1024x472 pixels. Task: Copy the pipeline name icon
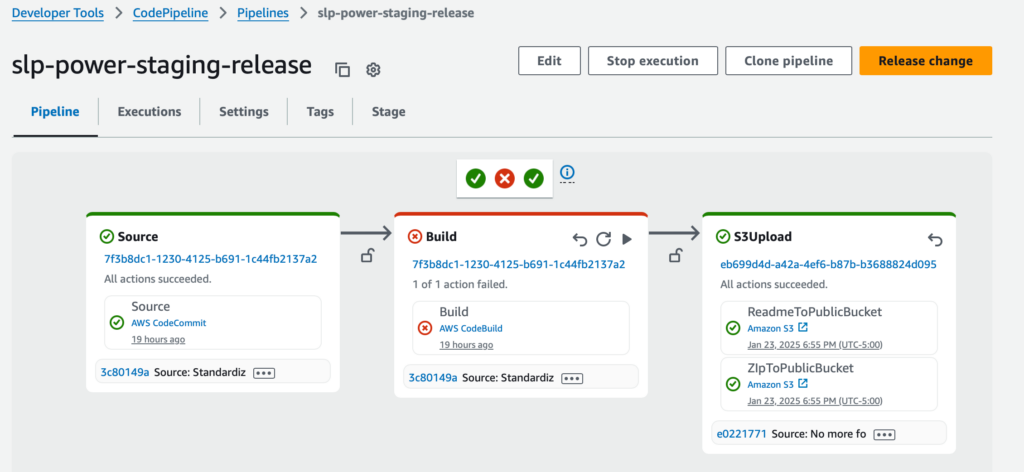[x=343, y=70]
